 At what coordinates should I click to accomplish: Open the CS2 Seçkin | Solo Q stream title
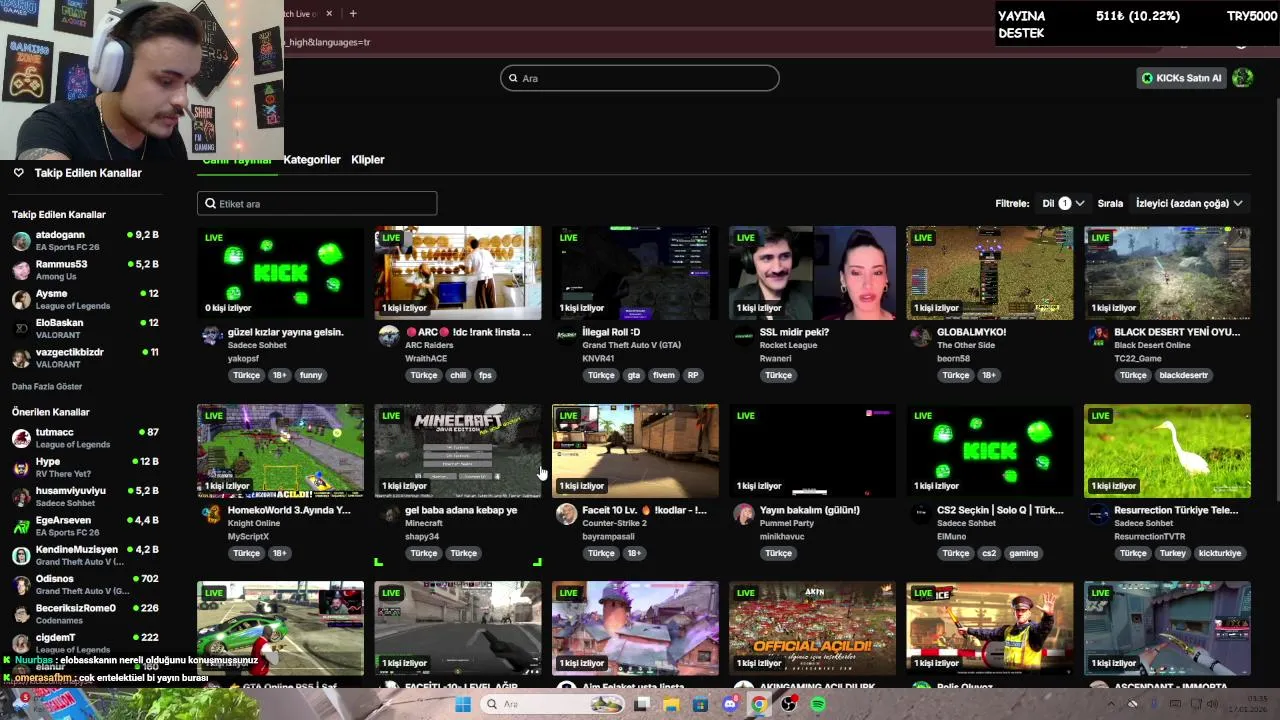click(1000, 510)
